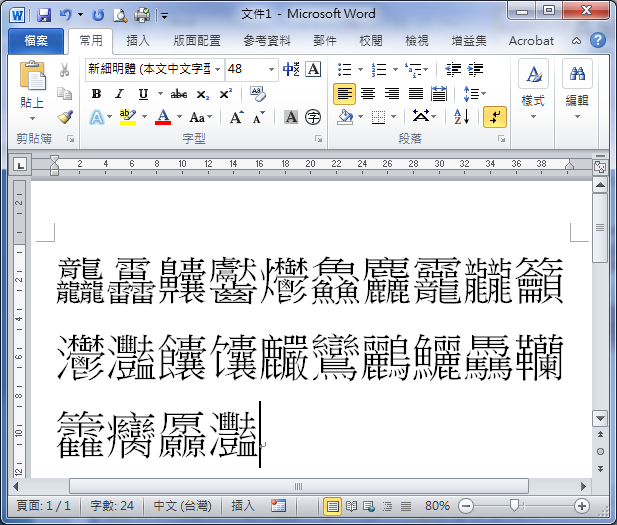The width and height of the screenshot is (617, 525).
Task: Click the Decrease Indent icon
Action: point(453,69)
